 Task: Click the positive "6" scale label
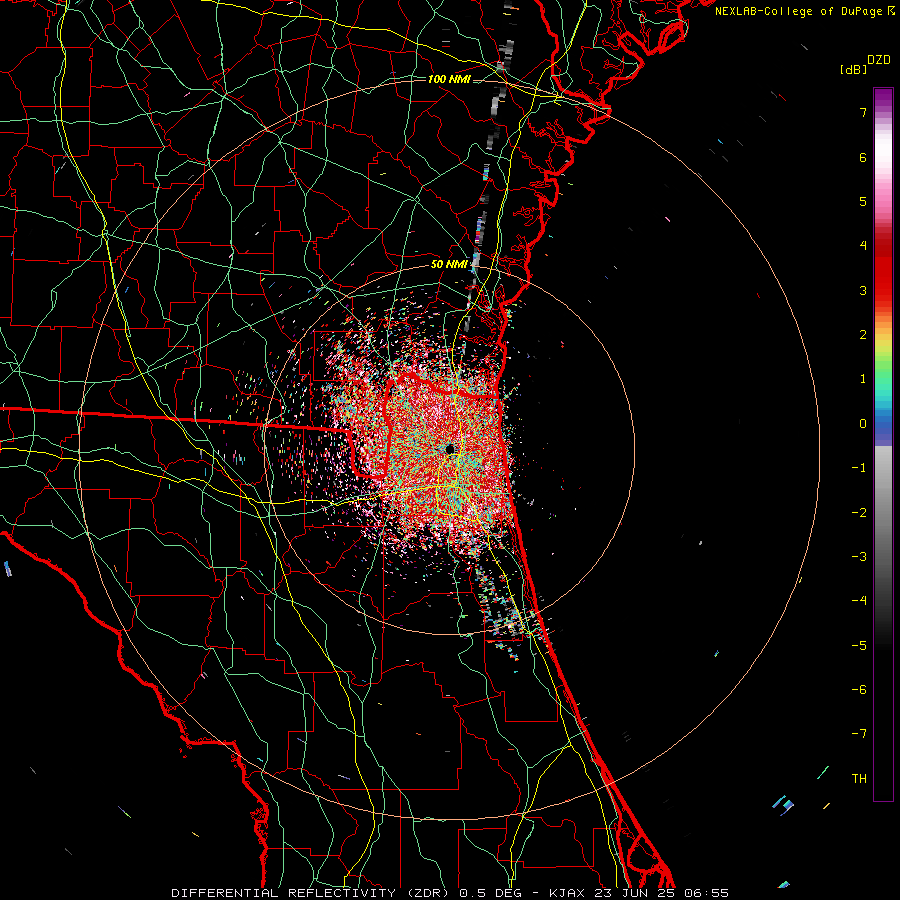click(863, 157)
